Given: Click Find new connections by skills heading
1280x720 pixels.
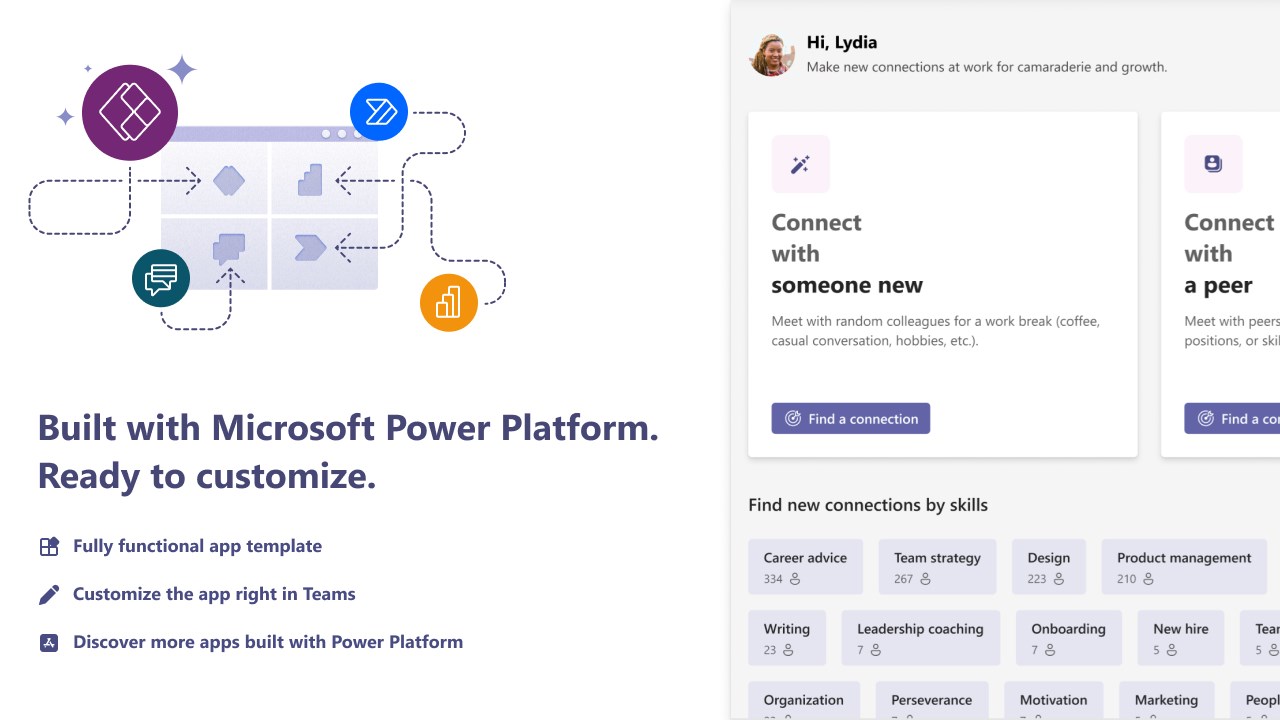Looking at the screenshot, I should (x=868, y=505).
